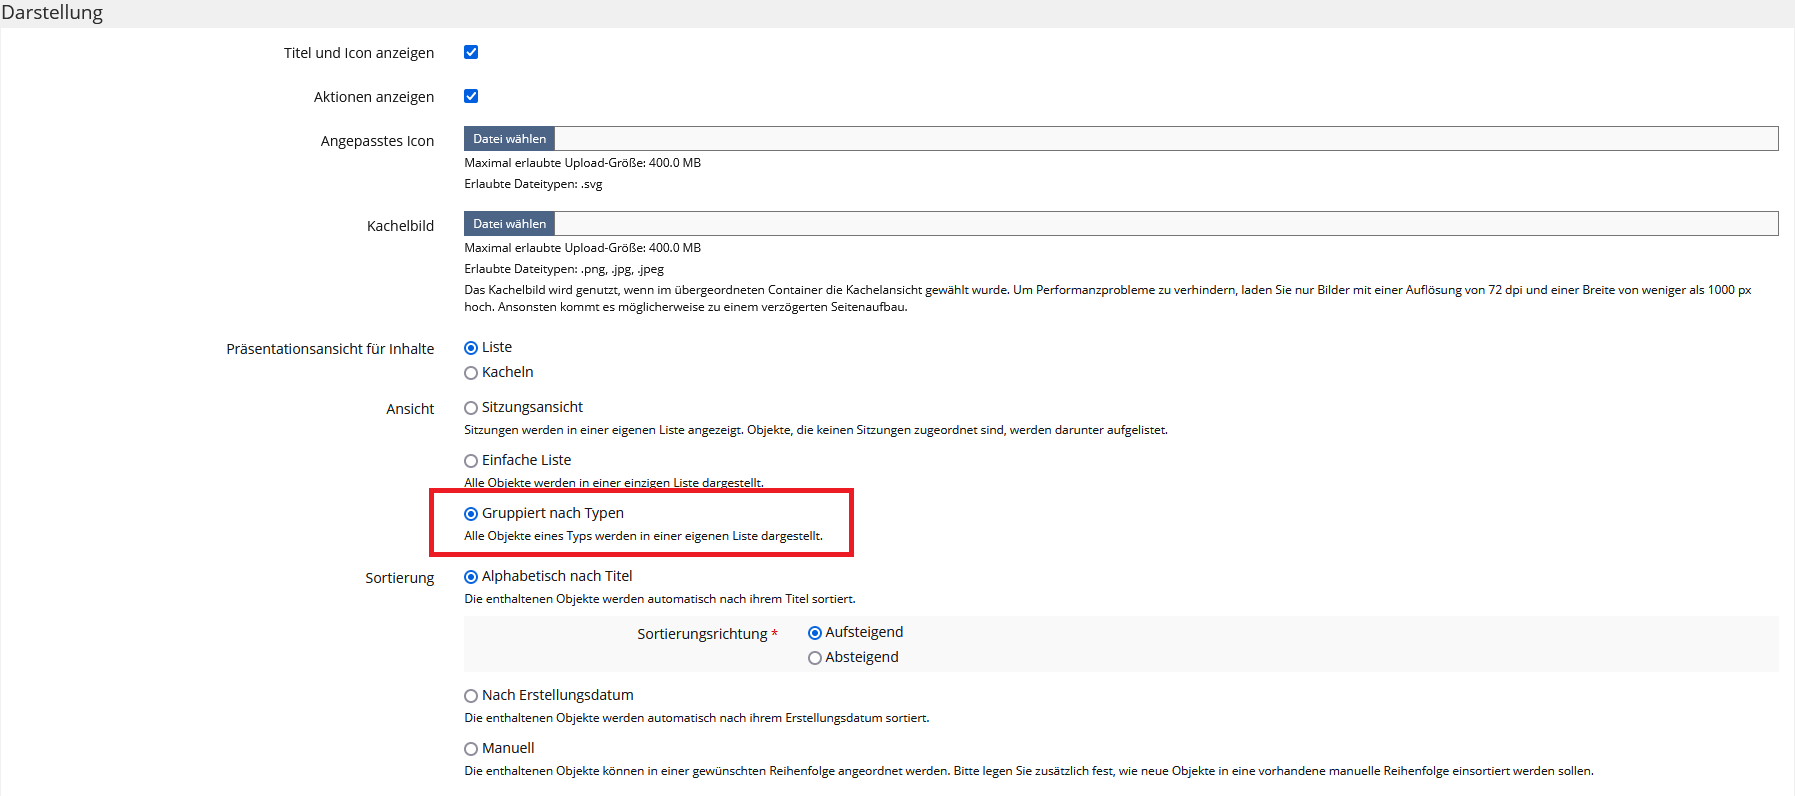This screenshot has width=1795, height=796.
Task: Choose the 'Sitzungsansicht' view
Action: coord(471,408)
